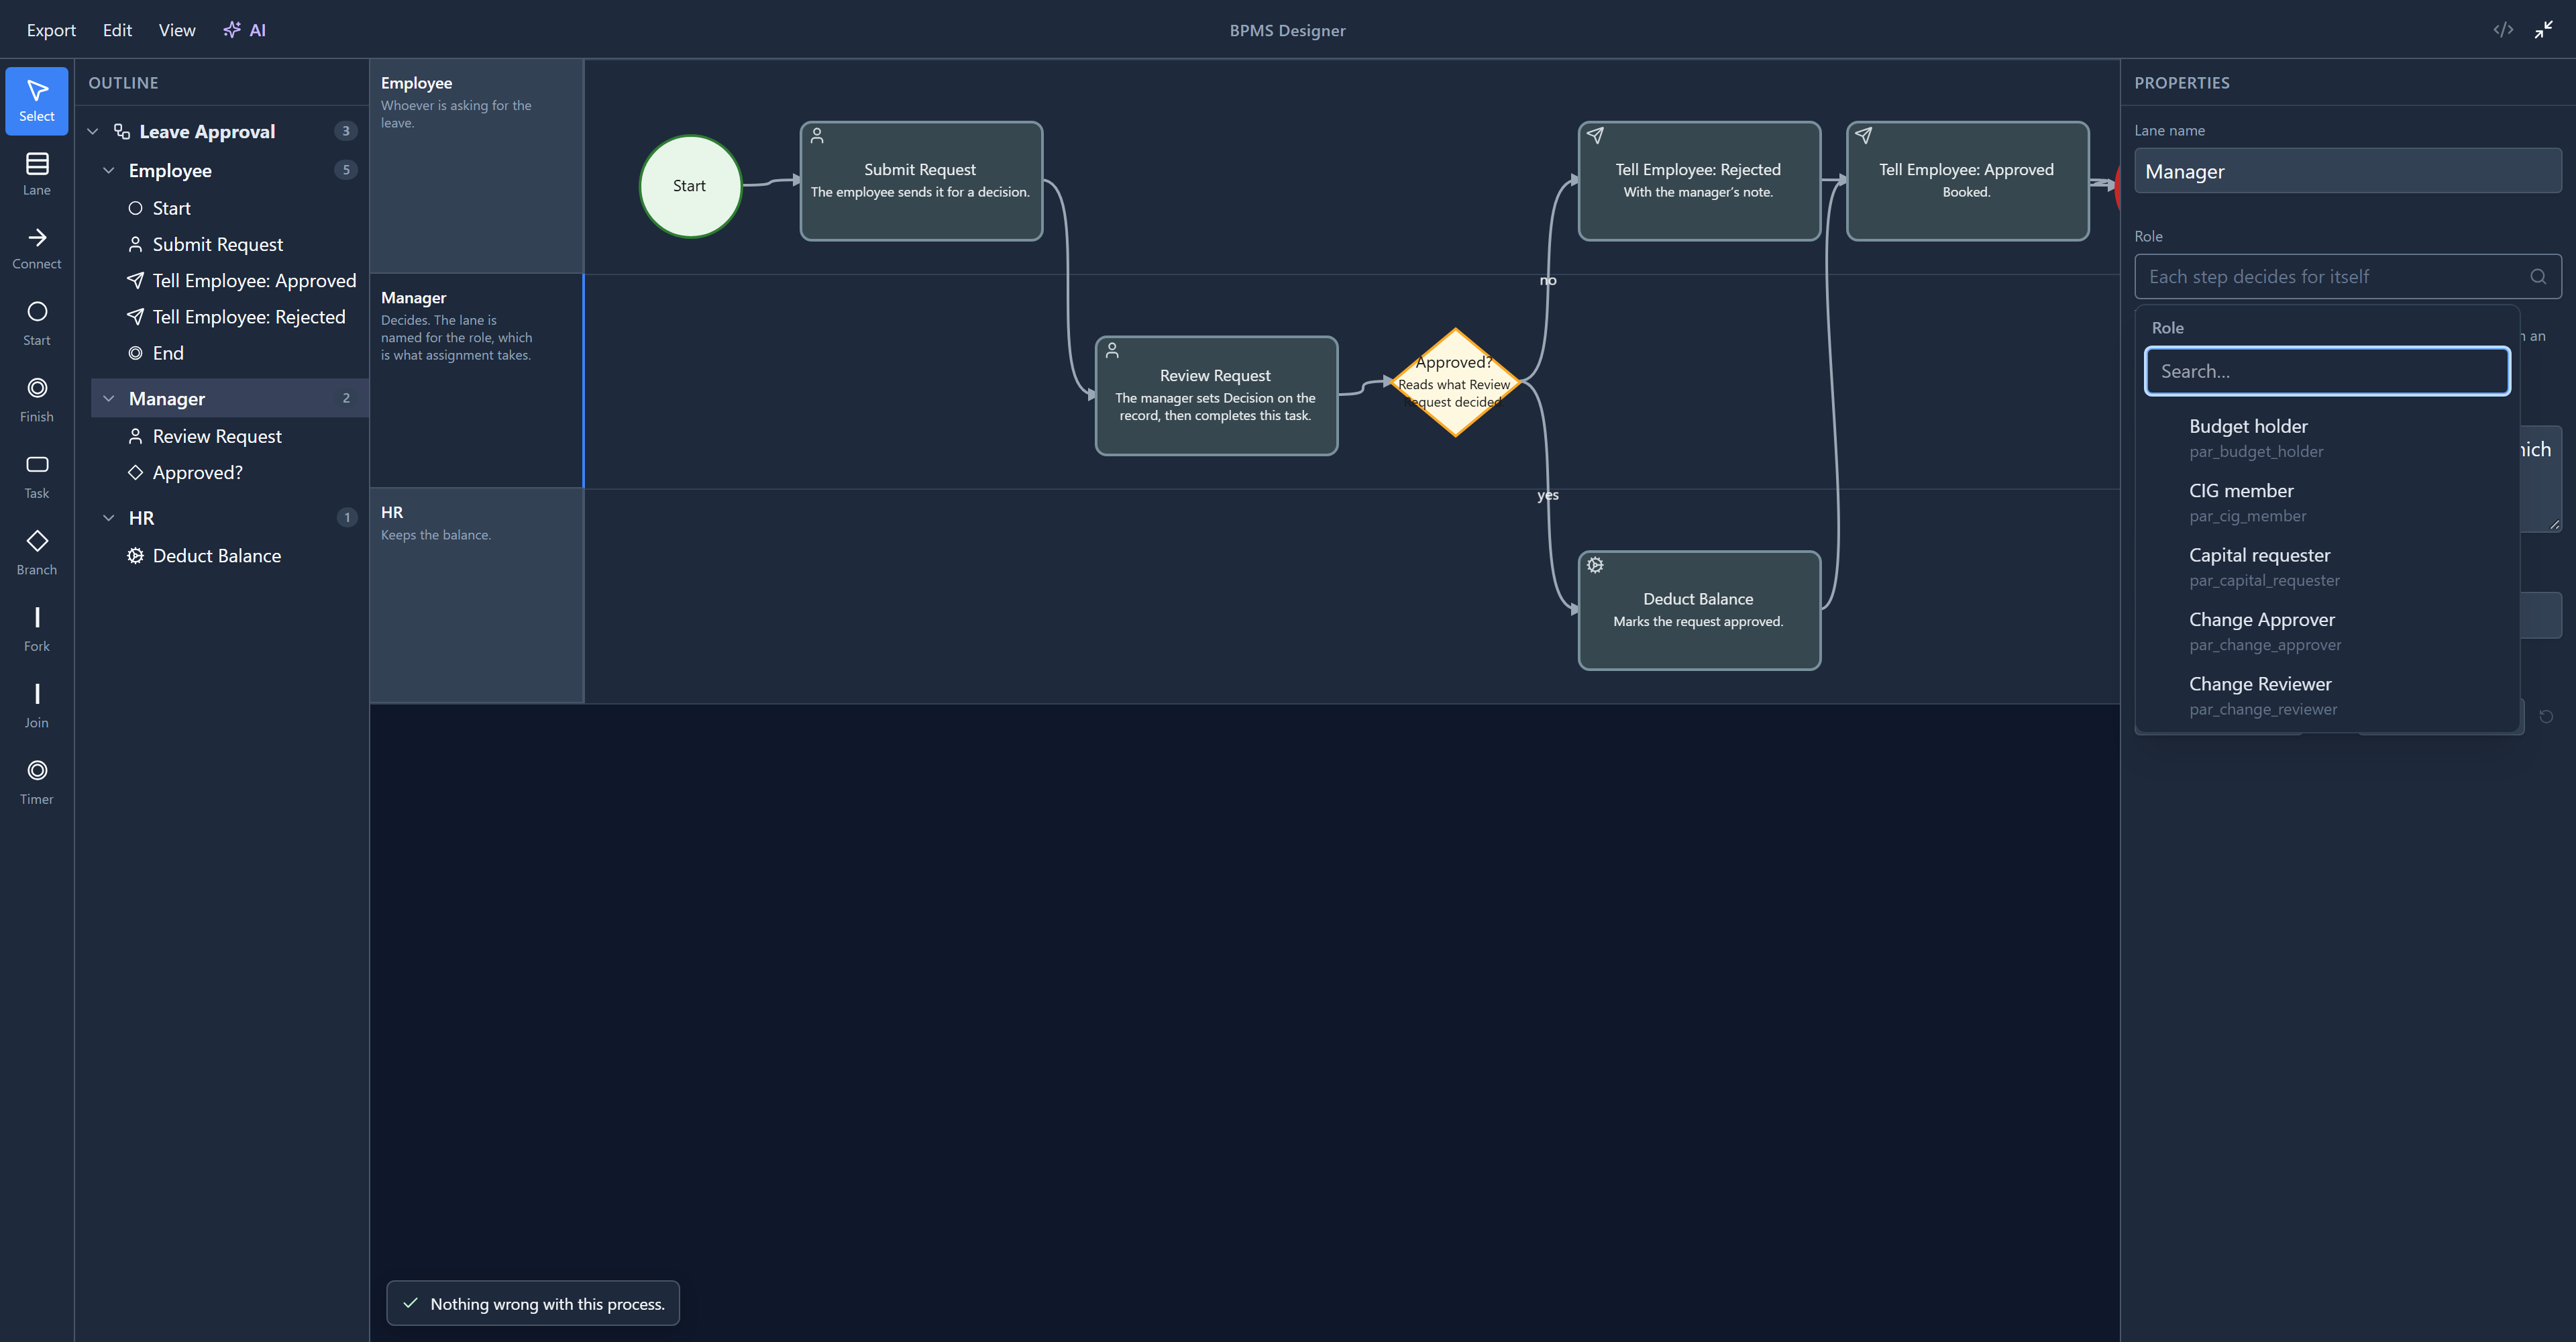Screen dimensions: 2576x1342
Task: Pick the Connect arrow tool
Action: pos(37,248)
